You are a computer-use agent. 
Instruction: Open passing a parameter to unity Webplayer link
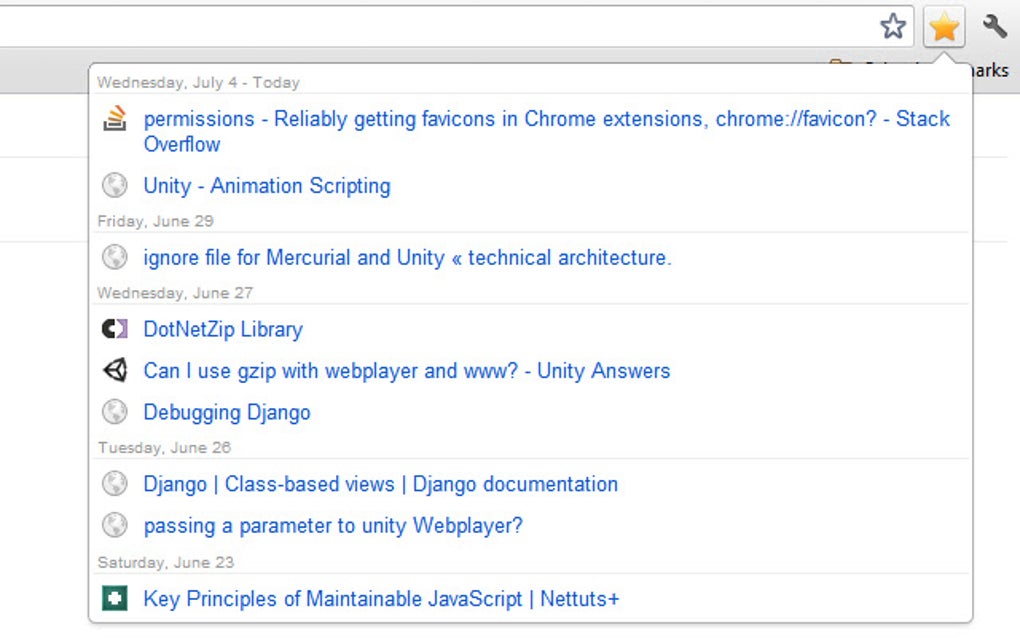[x=333, y=526]
